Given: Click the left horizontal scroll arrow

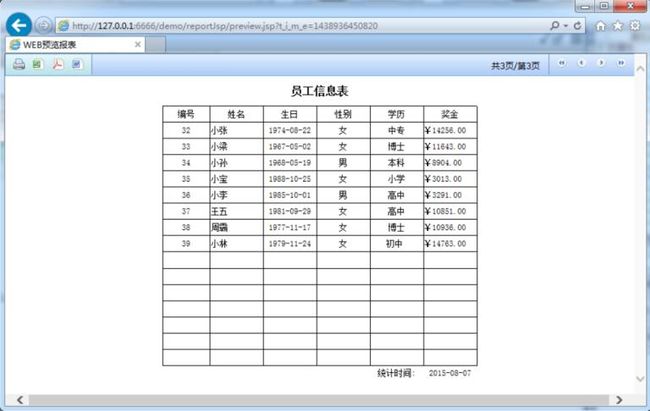Looking at the screenshot, I should click(20, 400).
